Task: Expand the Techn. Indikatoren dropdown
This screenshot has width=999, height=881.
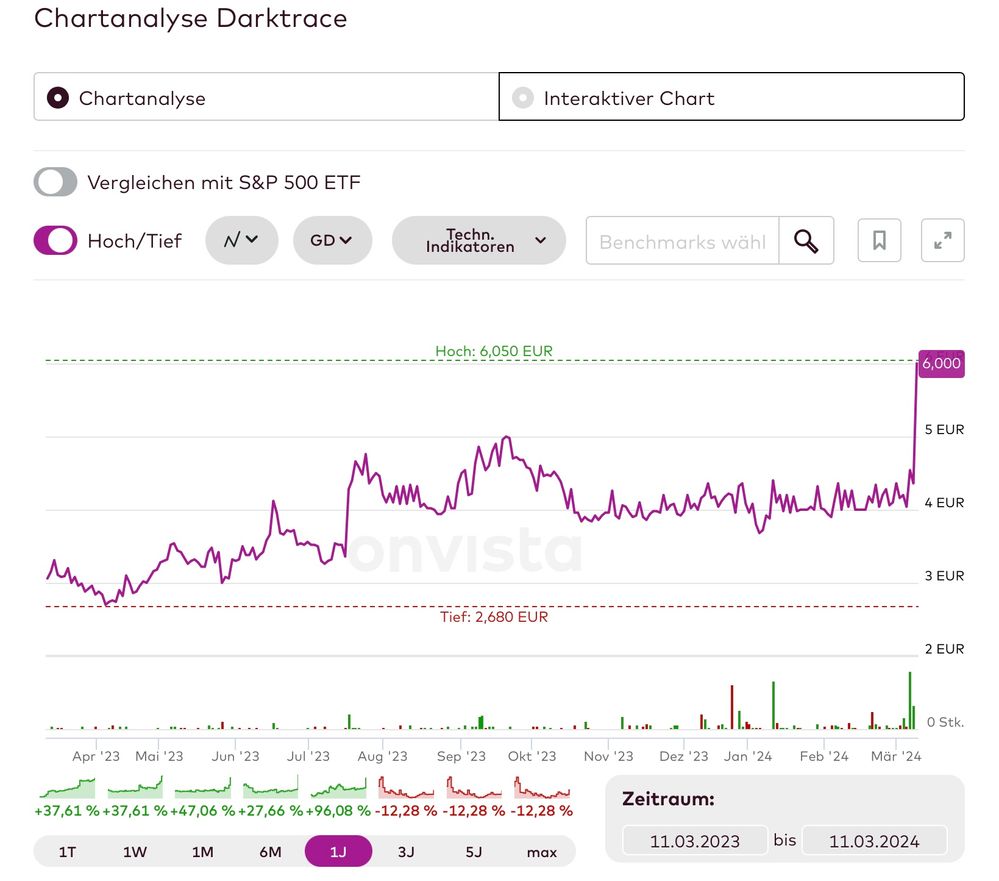Action: (x=478, y=240)
